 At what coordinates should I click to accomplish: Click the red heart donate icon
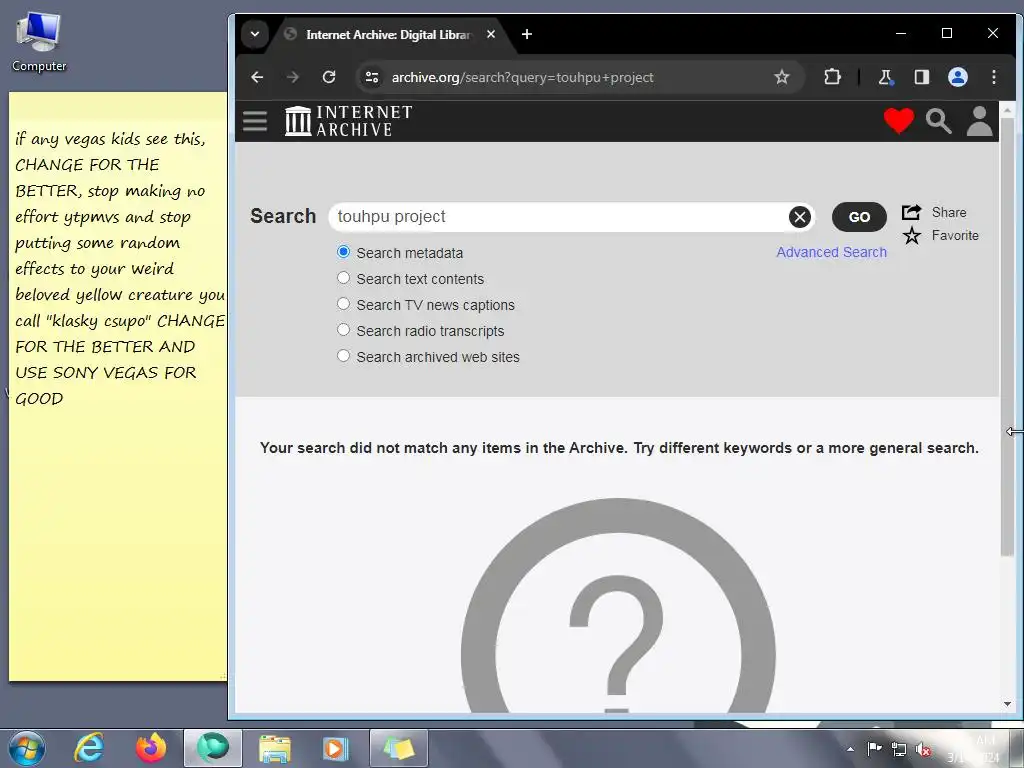[x=899, y=121]
